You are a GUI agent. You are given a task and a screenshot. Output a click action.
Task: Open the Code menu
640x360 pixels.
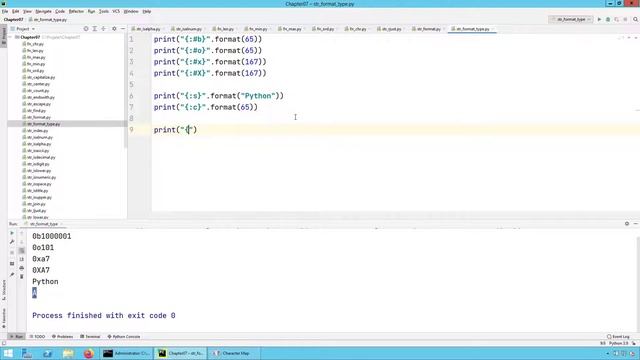point(60,11)
